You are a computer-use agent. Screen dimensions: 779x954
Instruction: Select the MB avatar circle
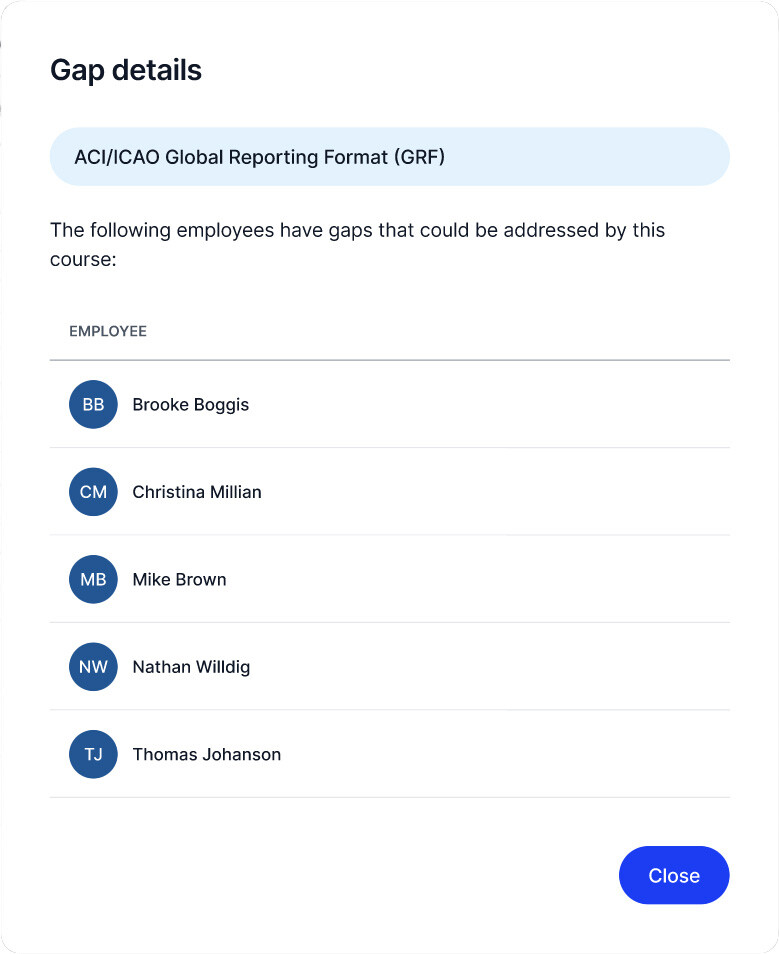(x=93, y=580)
